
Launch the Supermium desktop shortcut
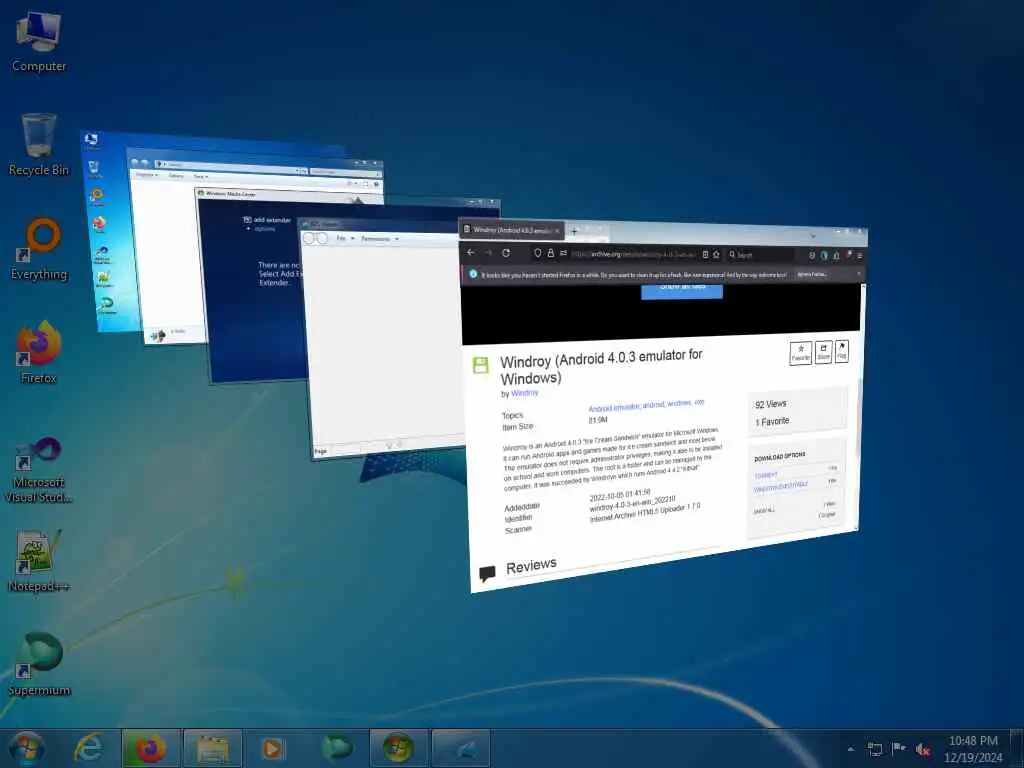(39, 665)
